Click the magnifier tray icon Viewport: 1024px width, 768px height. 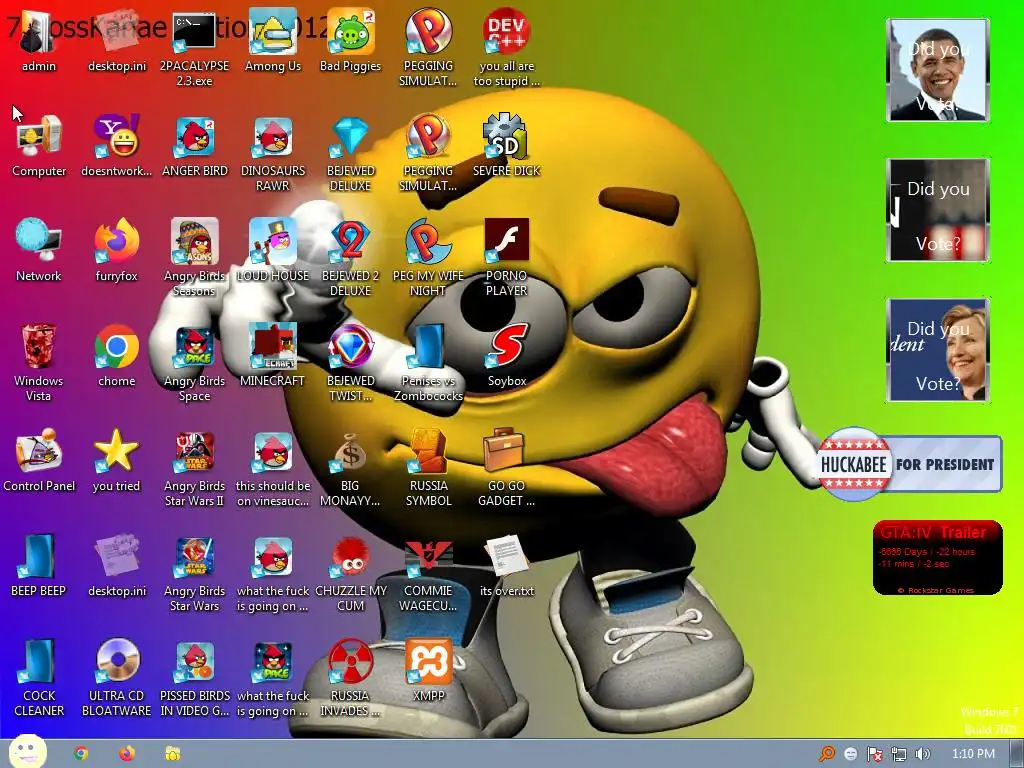[x=827, y=754]
